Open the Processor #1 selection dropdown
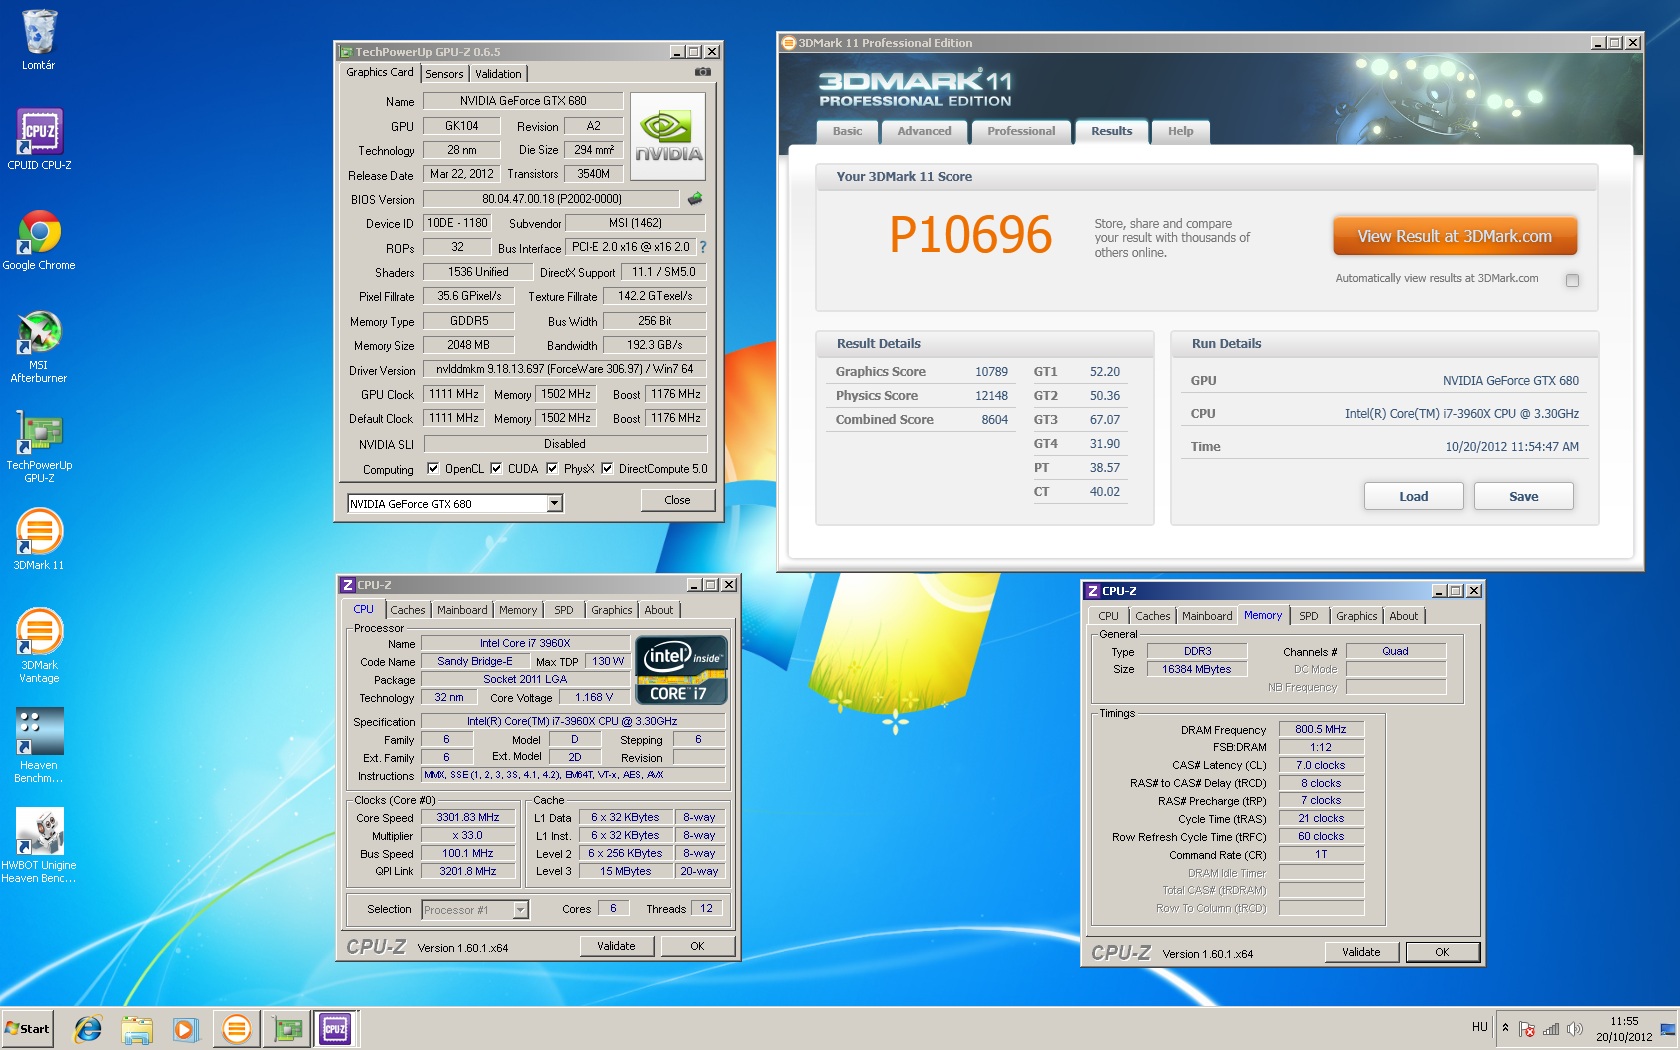Image resolution: width=1680 pixels, height=1050 pixels. click(520, 909)
